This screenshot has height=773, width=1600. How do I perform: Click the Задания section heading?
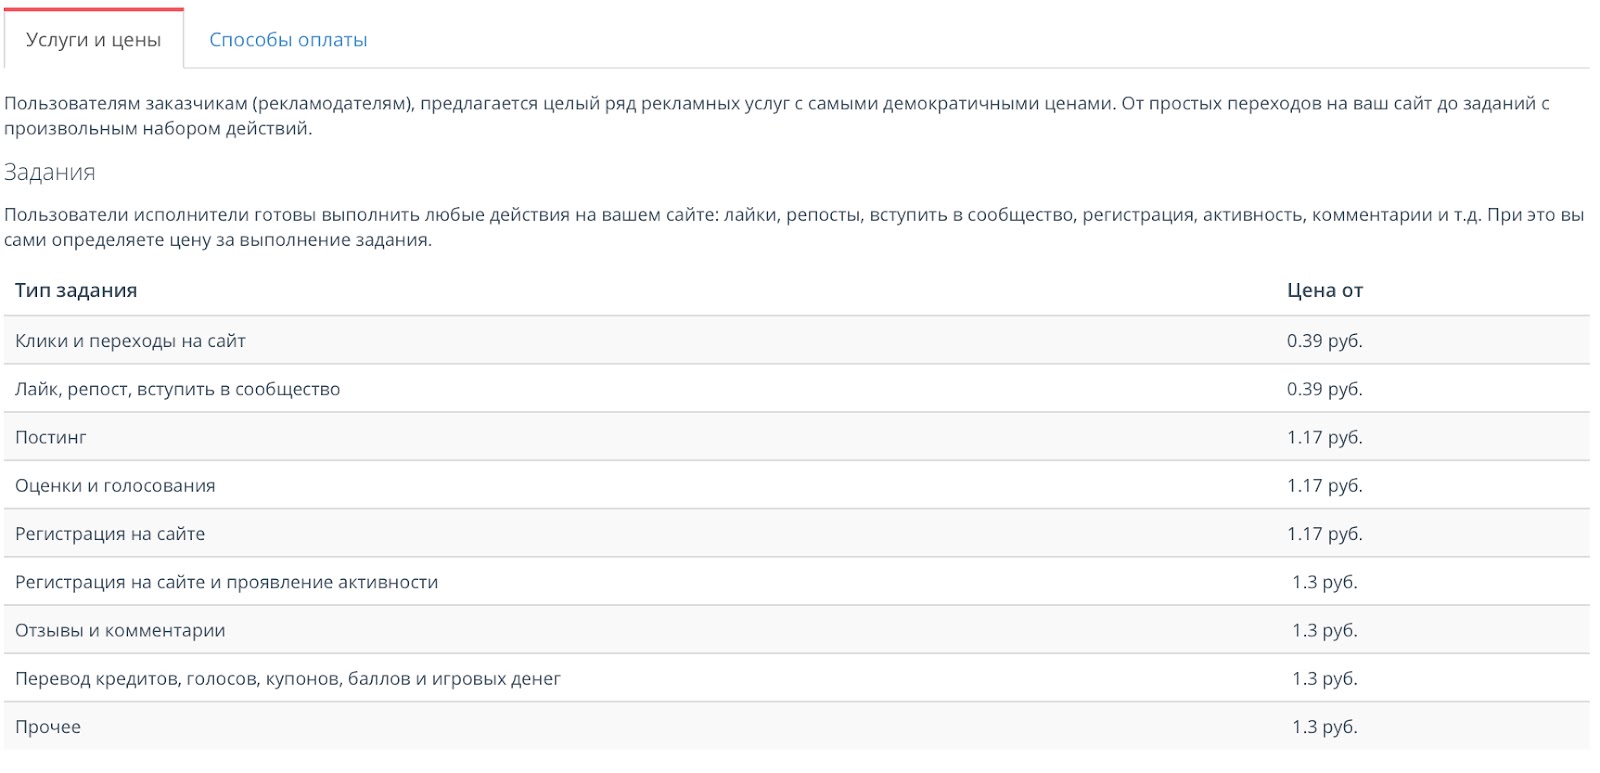(x=50, y=172)
